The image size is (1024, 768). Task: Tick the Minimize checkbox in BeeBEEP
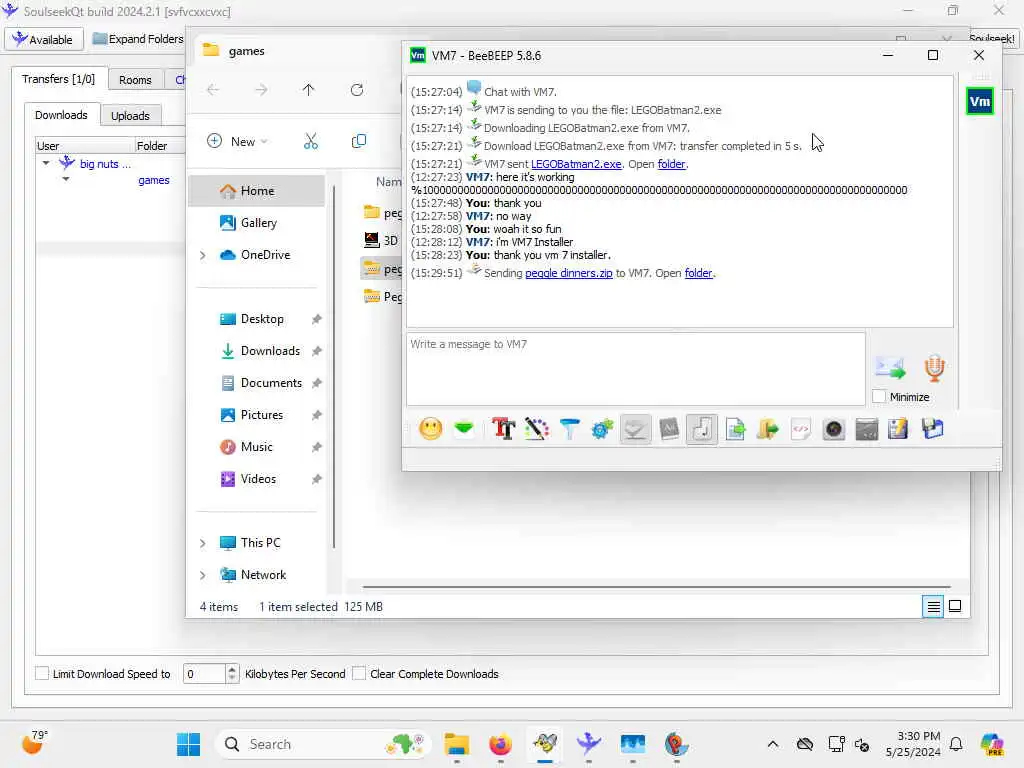pos(880,396)
